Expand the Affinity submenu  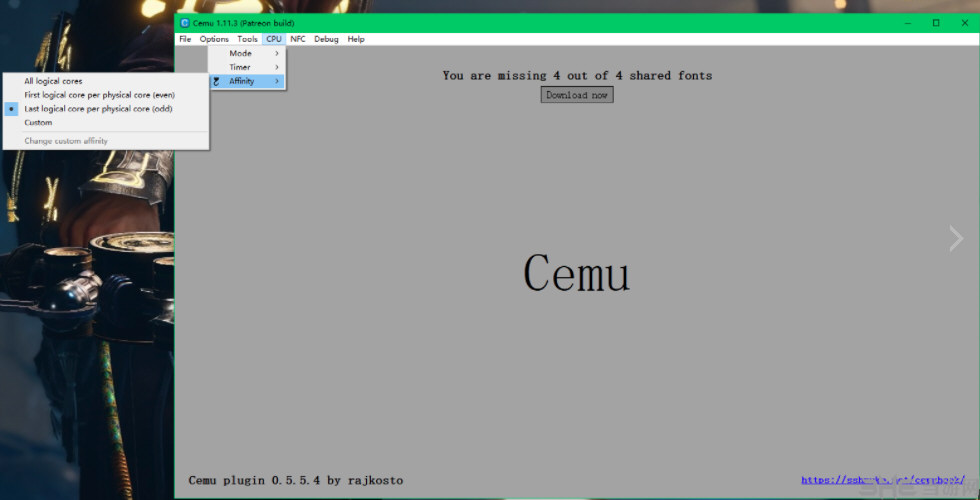pyautogui.click(x=247, y=81)
